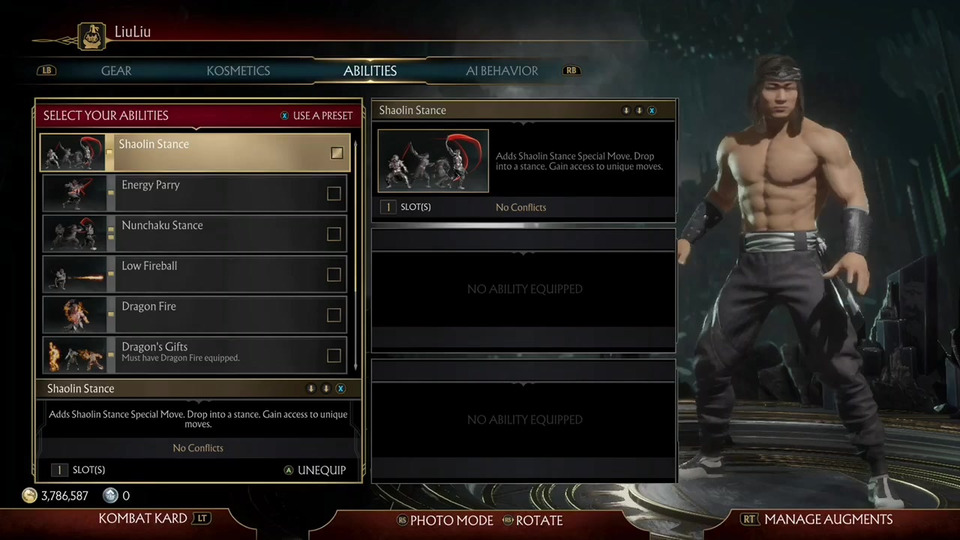Click the LT Kombat Kard trigger icon
This screenshot has width=960, height=540.
coord(201,519)
